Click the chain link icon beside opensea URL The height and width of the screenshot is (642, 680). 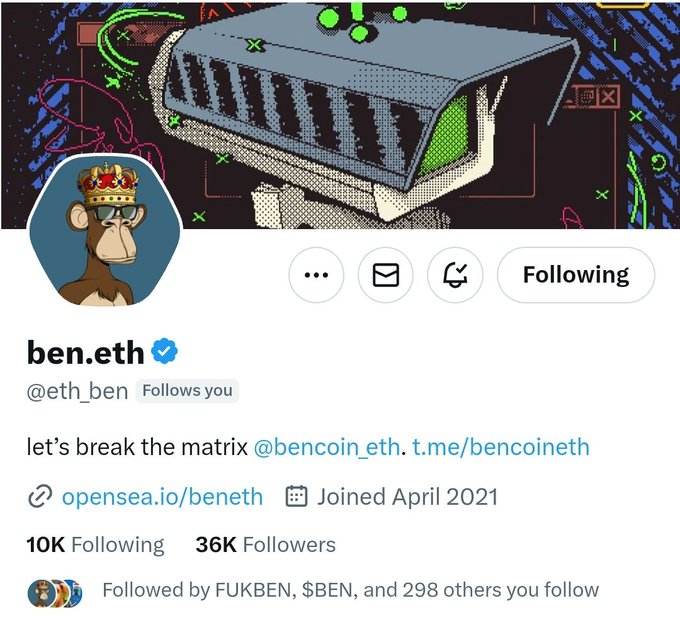click(40, 497)
